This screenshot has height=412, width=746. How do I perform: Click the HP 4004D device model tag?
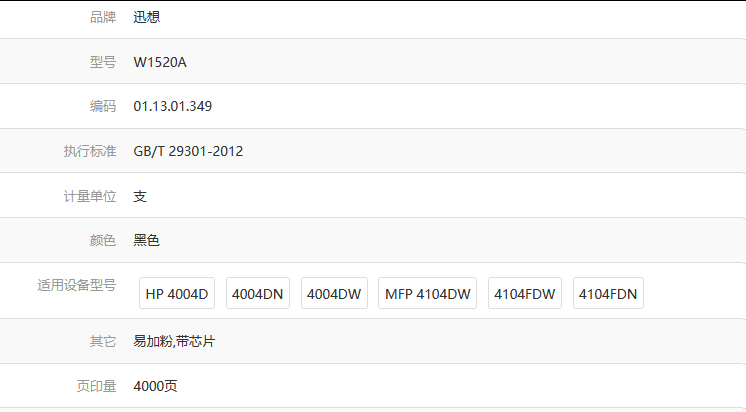point(177,294)
